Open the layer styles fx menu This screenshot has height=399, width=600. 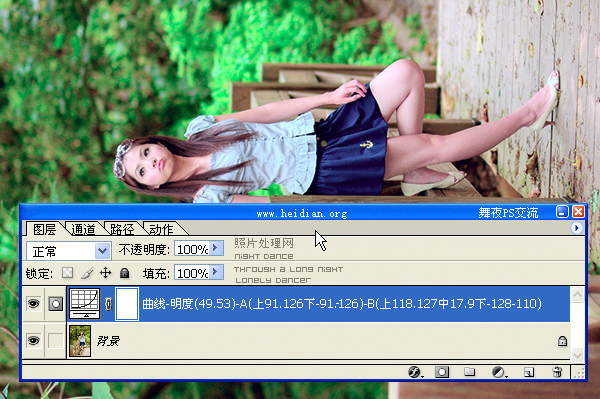click(x=415, y=372)
